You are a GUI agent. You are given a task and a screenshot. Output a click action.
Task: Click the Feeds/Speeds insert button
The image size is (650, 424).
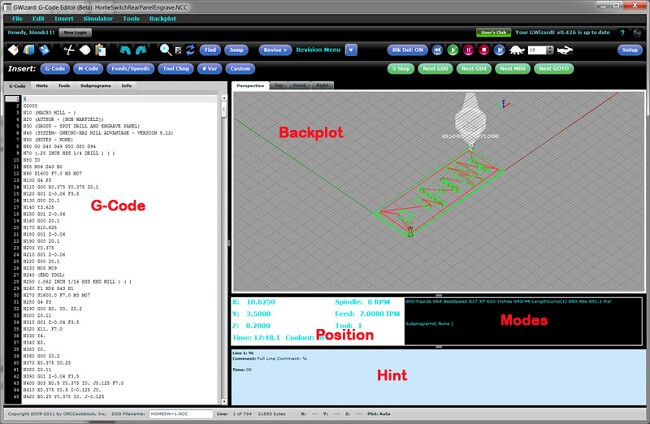pyautogui.click(x=130, y=69)
